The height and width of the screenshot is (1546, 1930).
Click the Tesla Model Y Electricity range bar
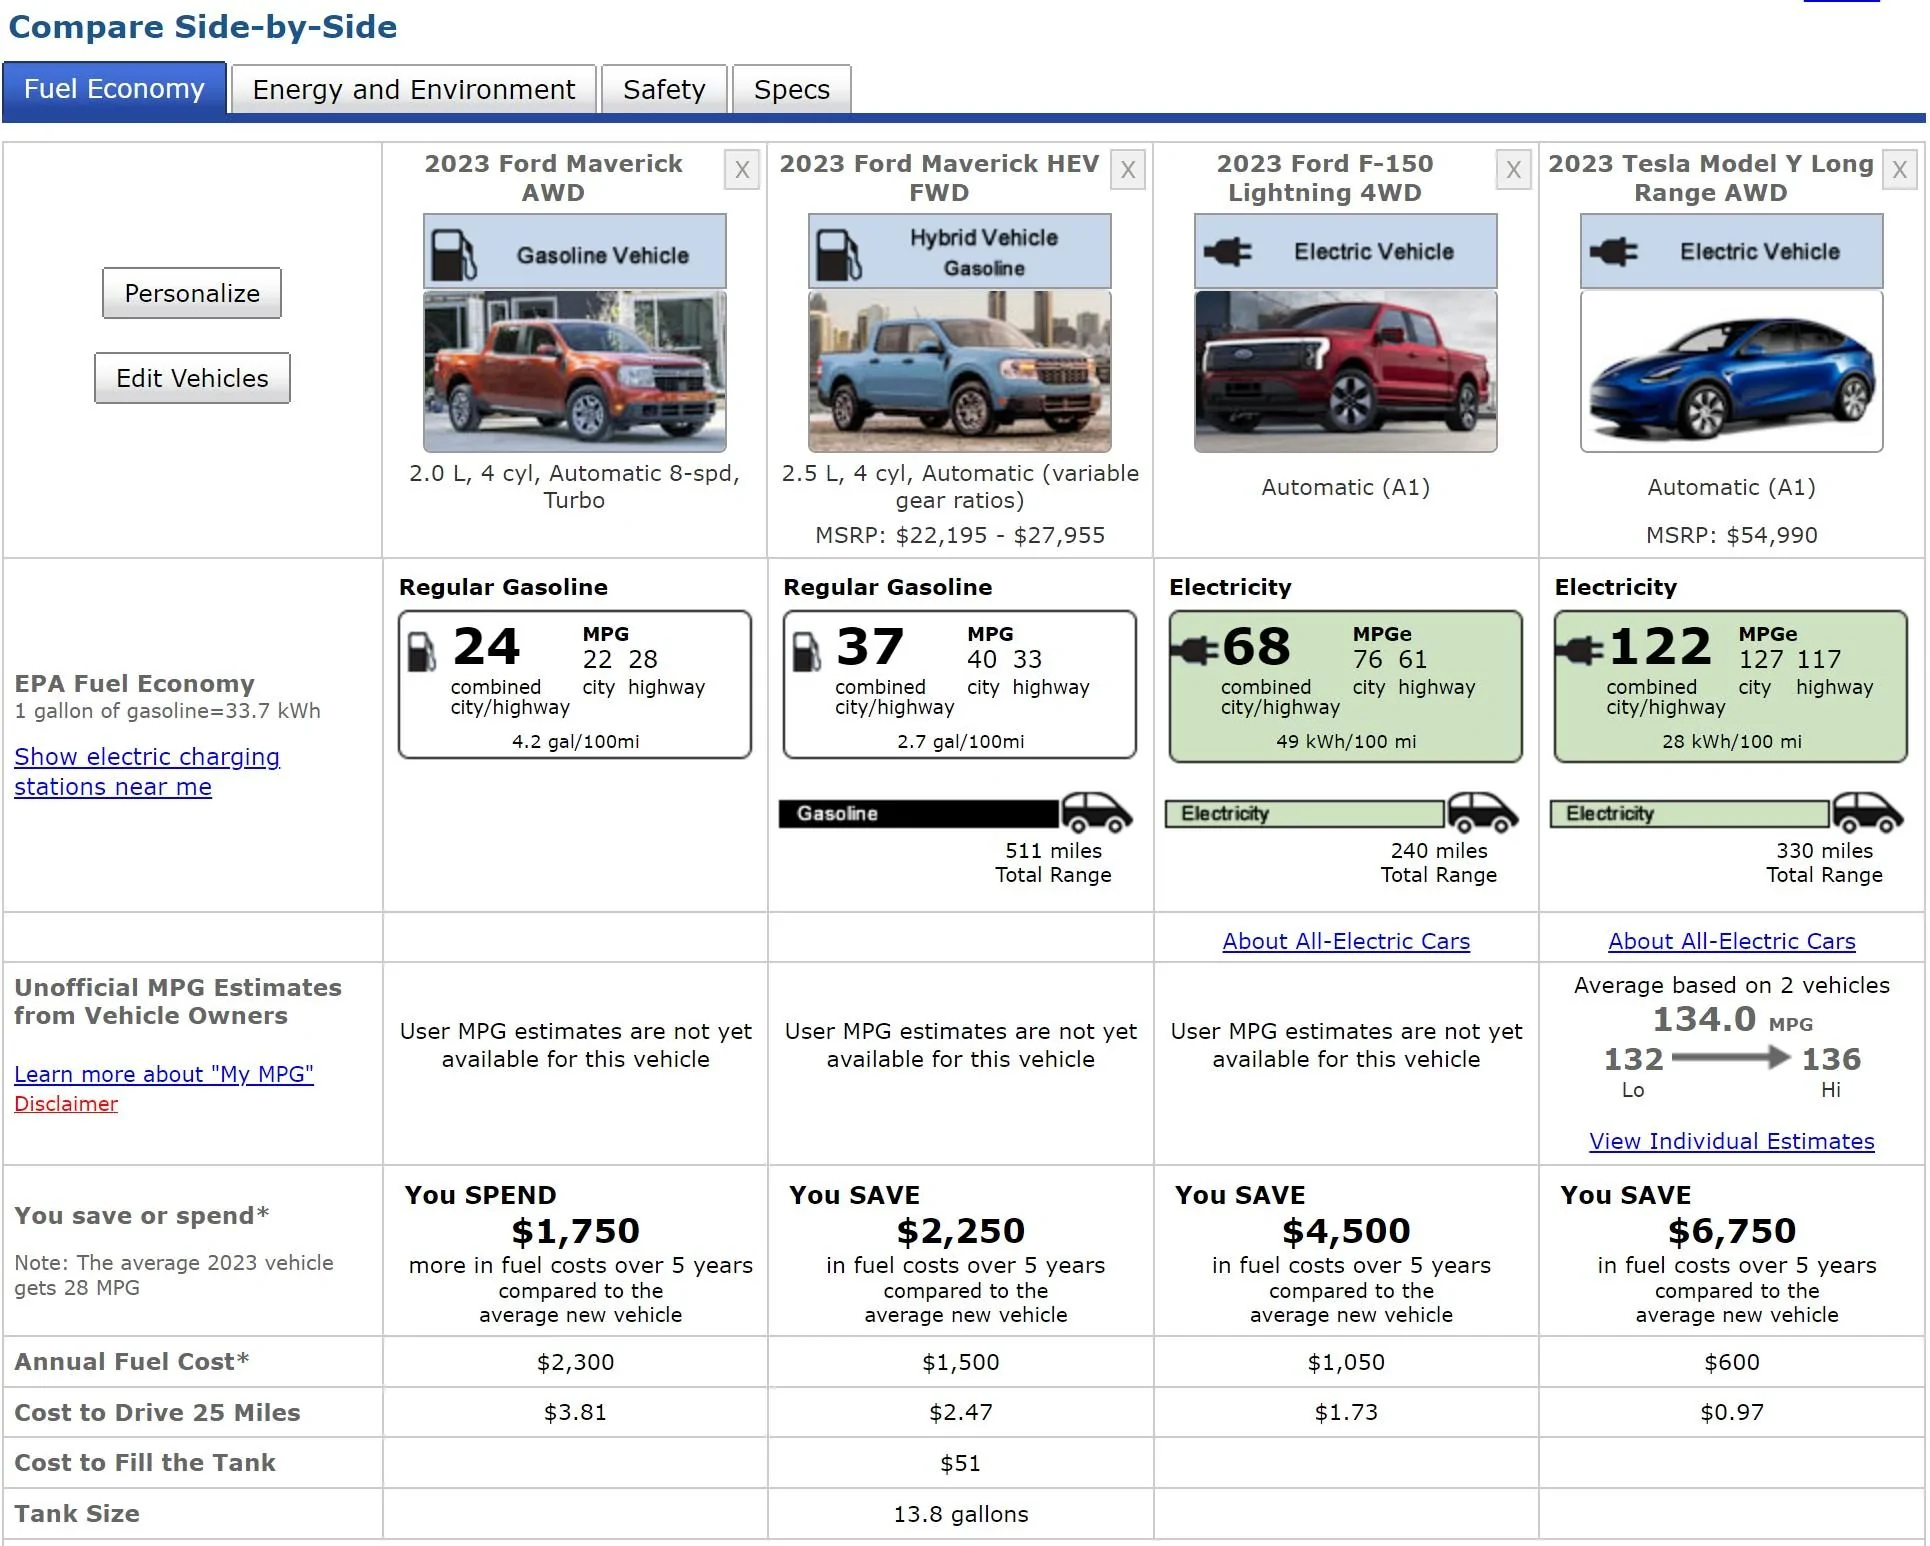click(x=1690, y=814)
